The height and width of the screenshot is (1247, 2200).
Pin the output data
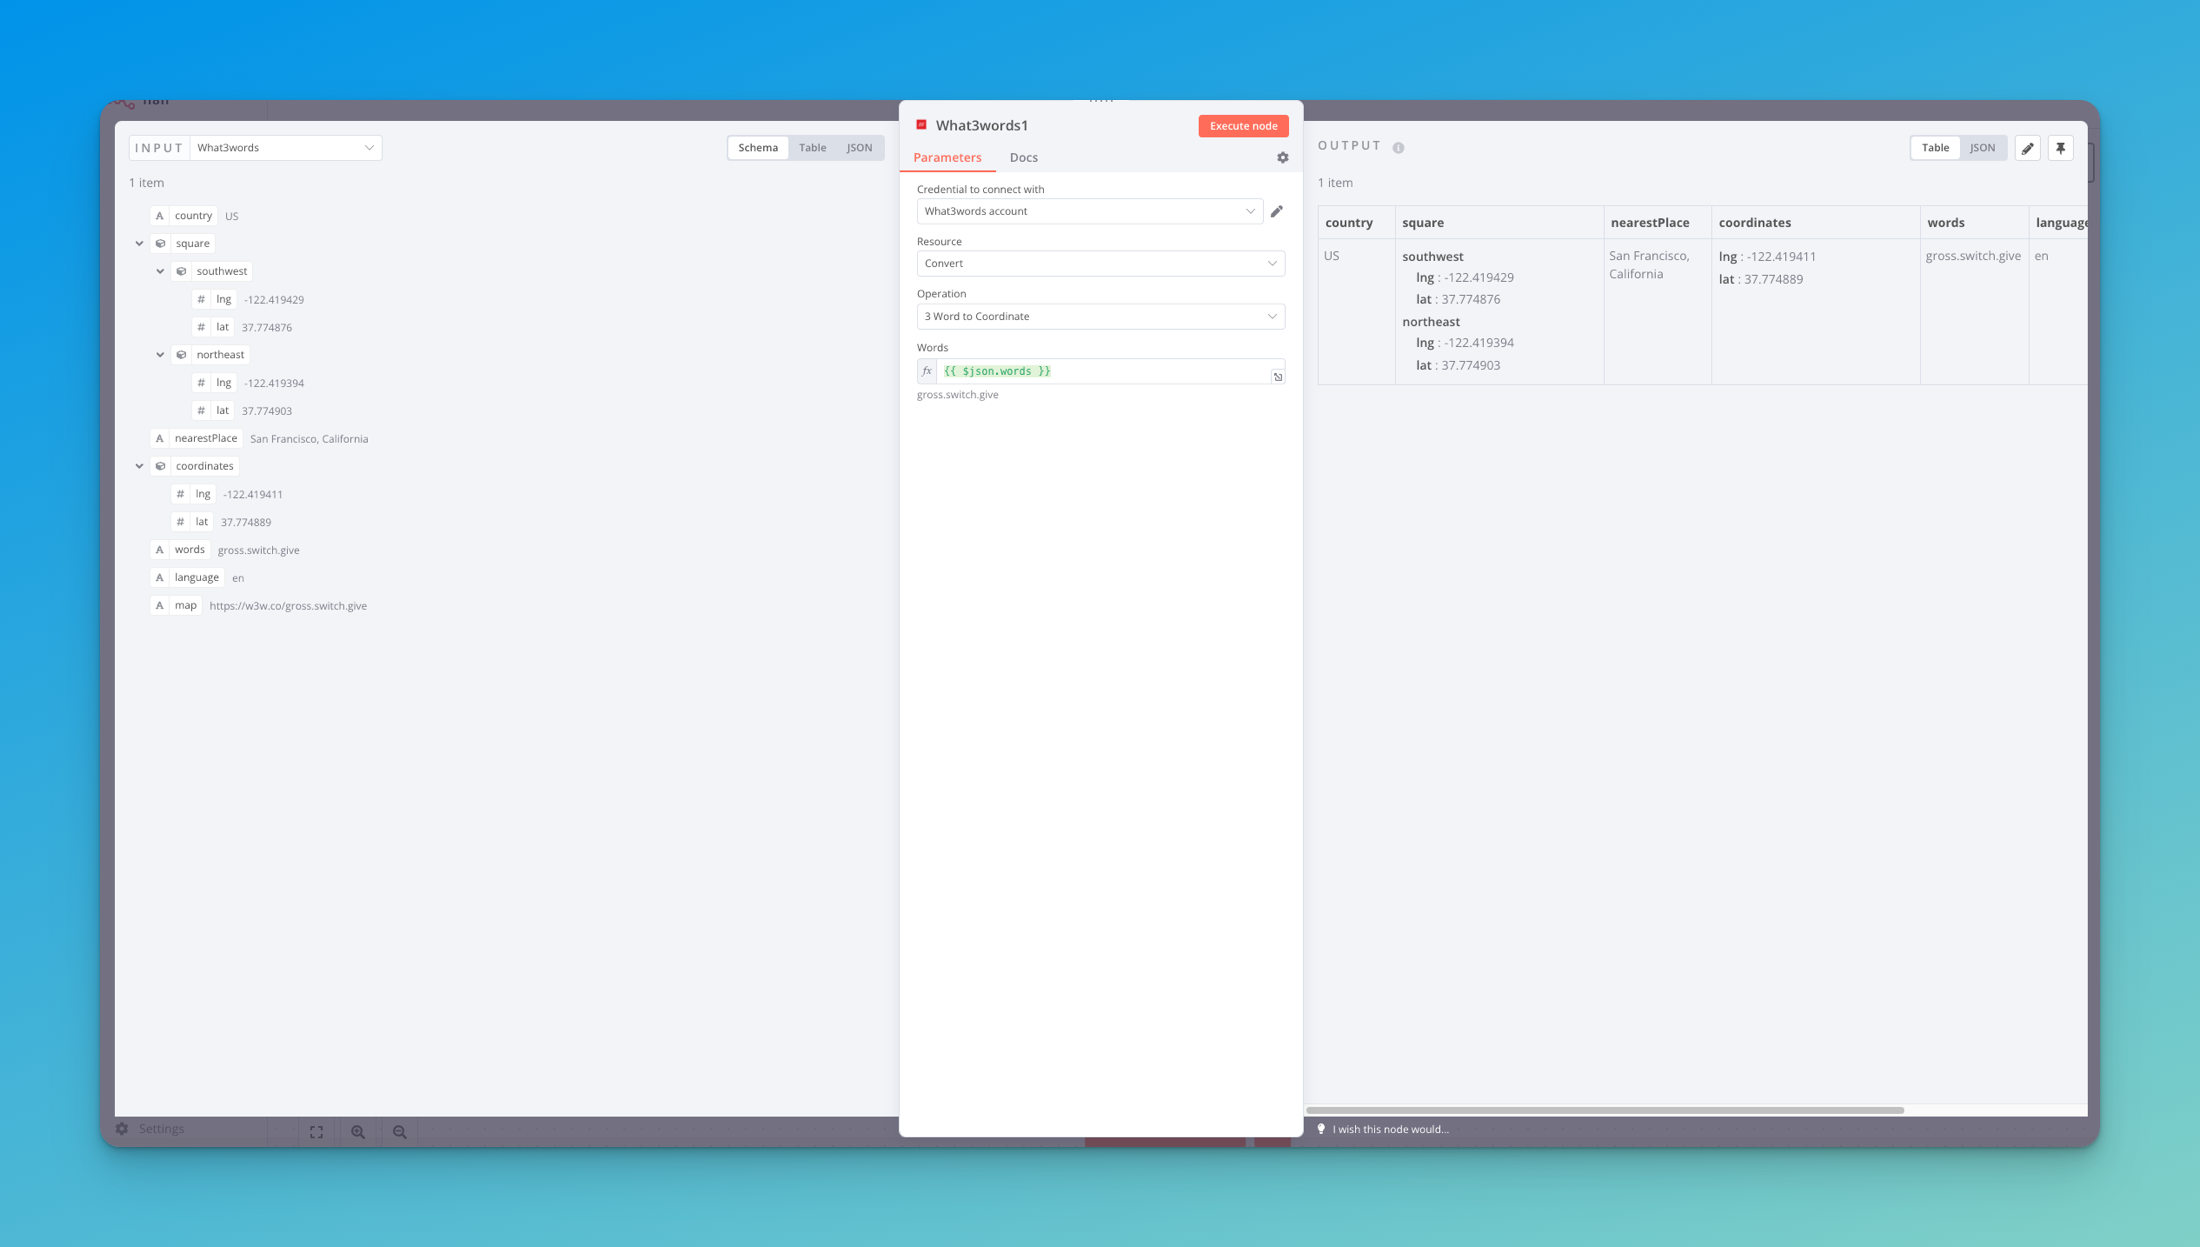2060,148
